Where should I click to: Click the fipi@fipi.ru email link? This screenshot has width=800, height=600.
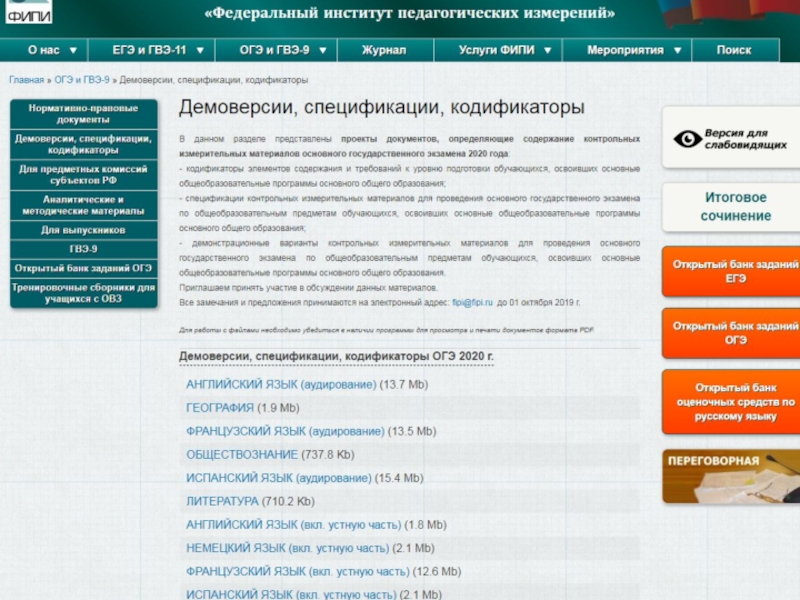[472, 303]
